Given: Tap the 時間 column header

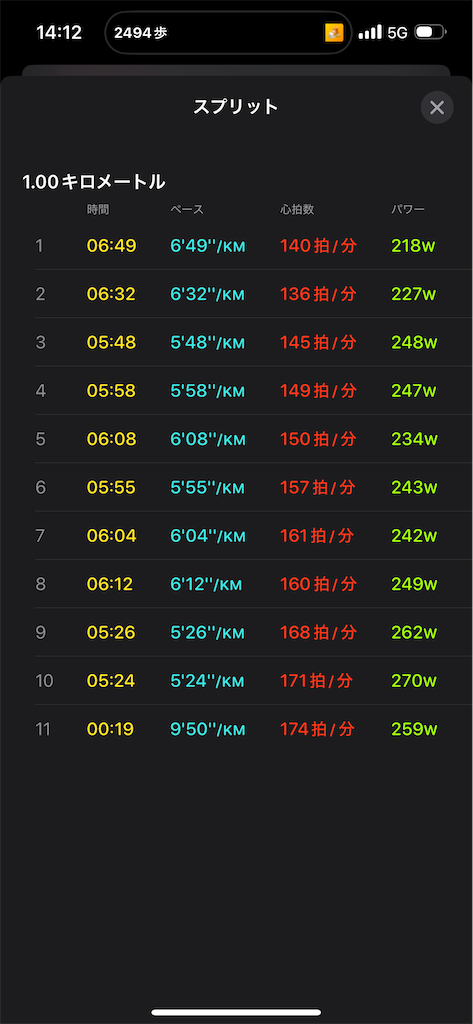Looking at the screenshot, I should pos(98,210).
